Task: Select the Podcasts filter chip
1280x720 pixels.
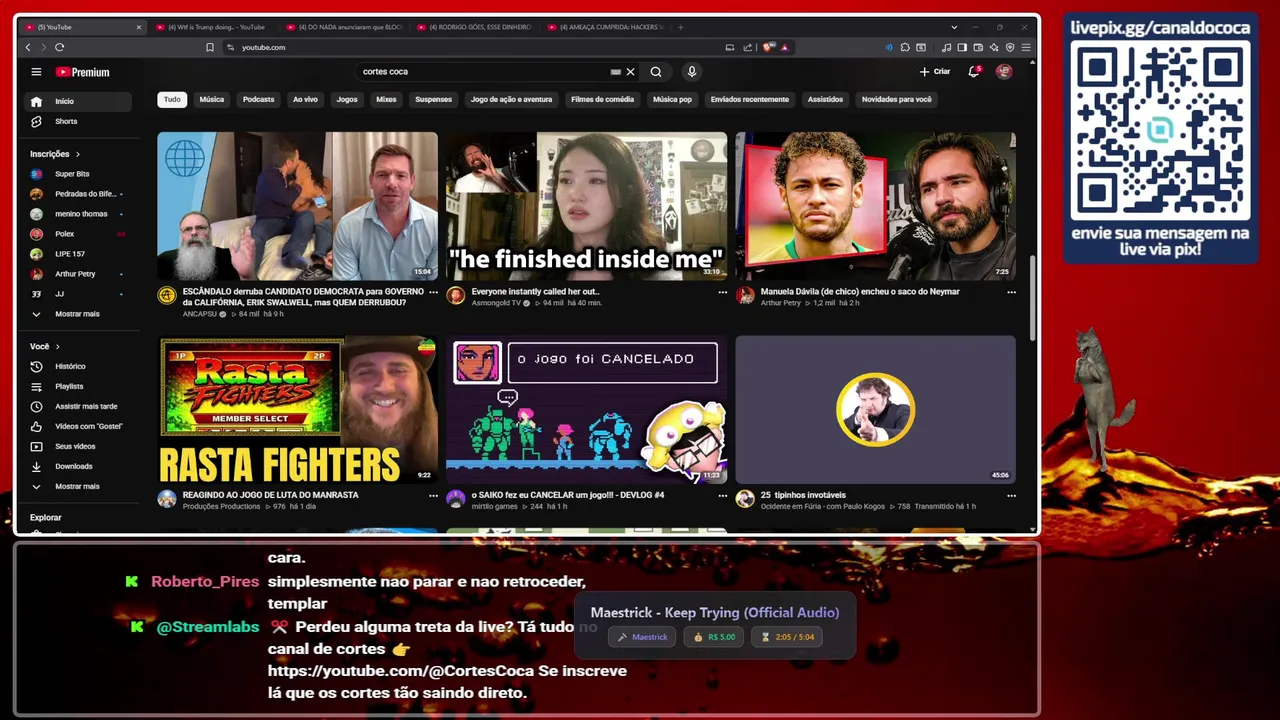Action: [258, 99]
